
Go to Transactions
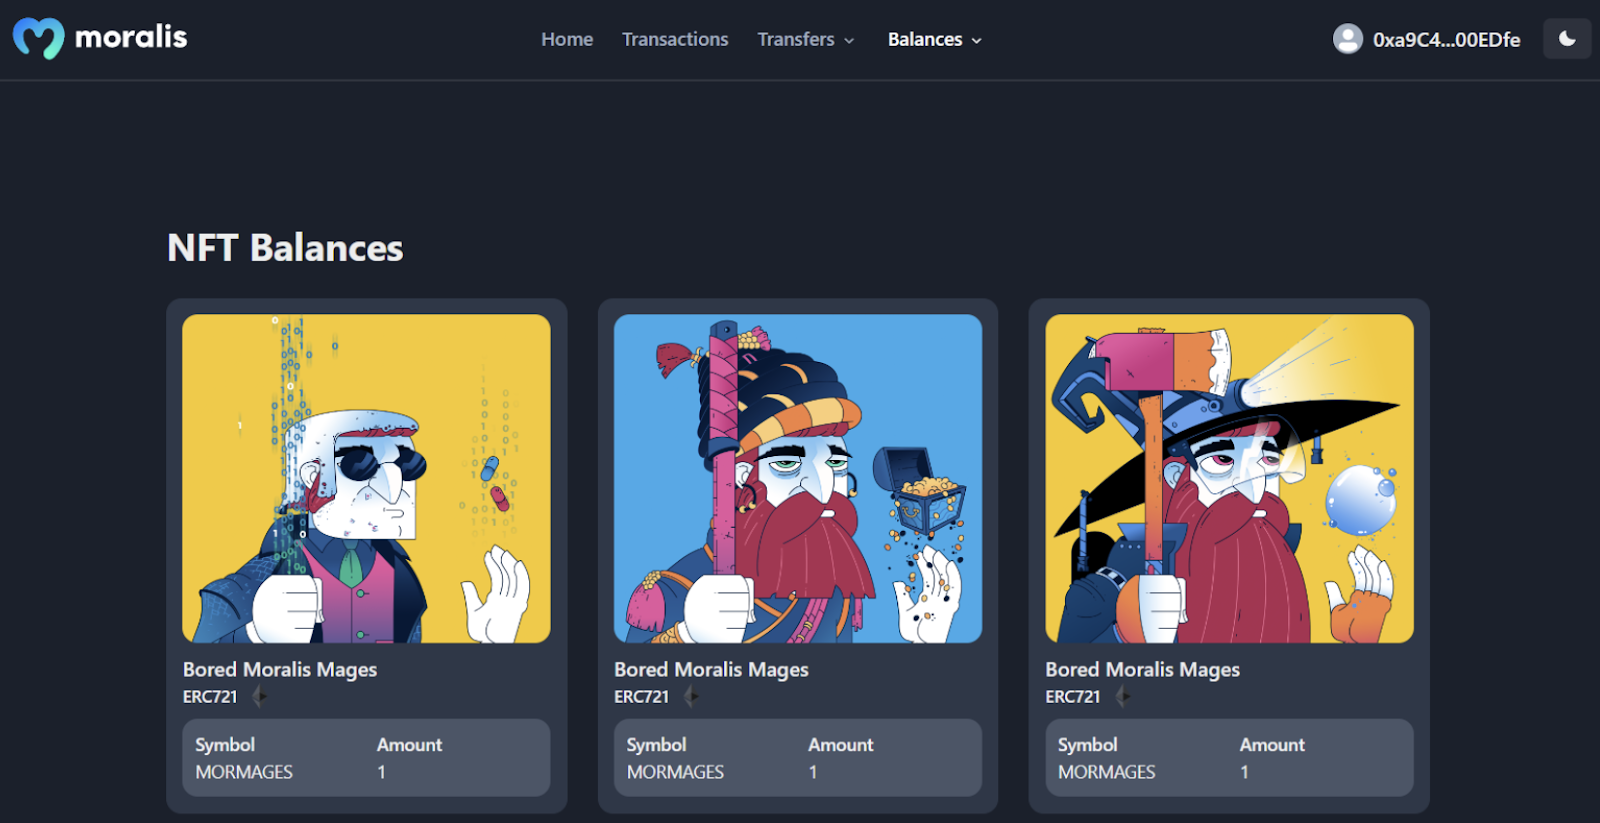pos(675,39)
